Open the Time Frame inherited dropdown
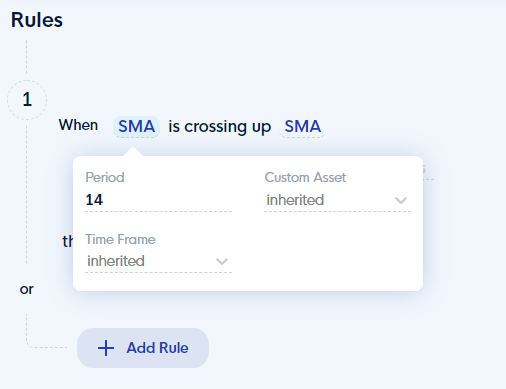The height and width of the screenshot is (389, 506). (x=158, y=261)
